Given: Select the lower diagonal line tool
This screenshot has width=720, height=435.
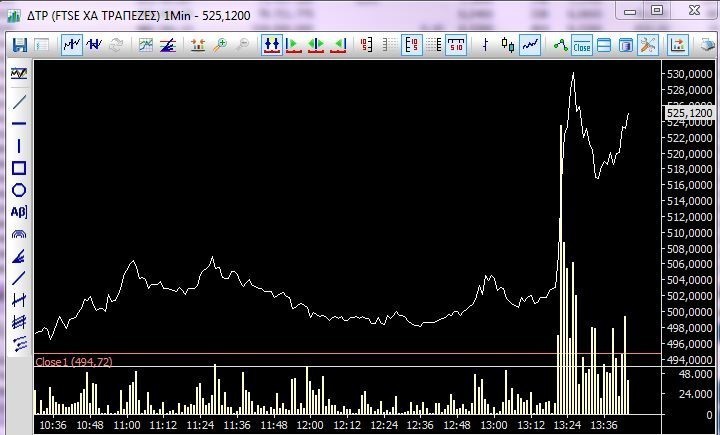Looking at the screenshot, I should pyautogui.click(x=19, y=278).
